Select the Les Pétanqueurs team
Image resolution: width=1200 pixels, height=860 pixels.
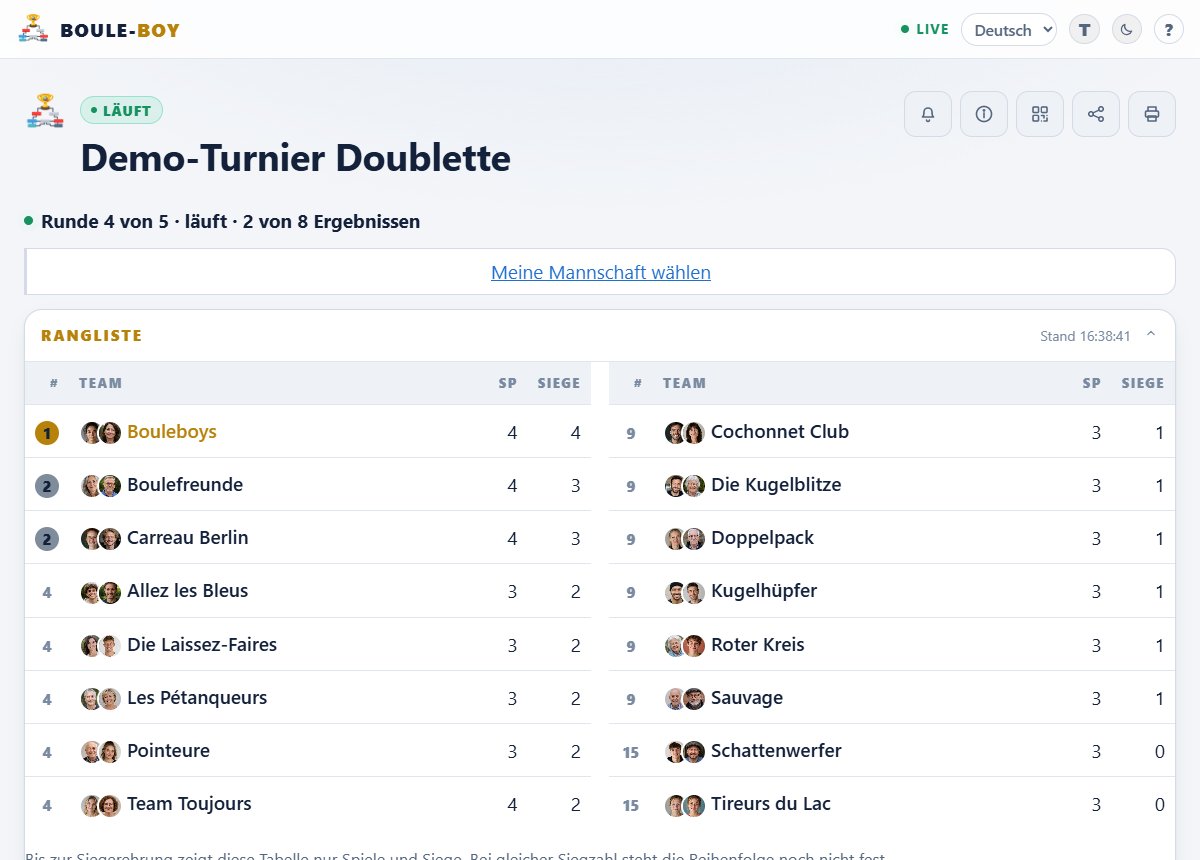[197, 697]
